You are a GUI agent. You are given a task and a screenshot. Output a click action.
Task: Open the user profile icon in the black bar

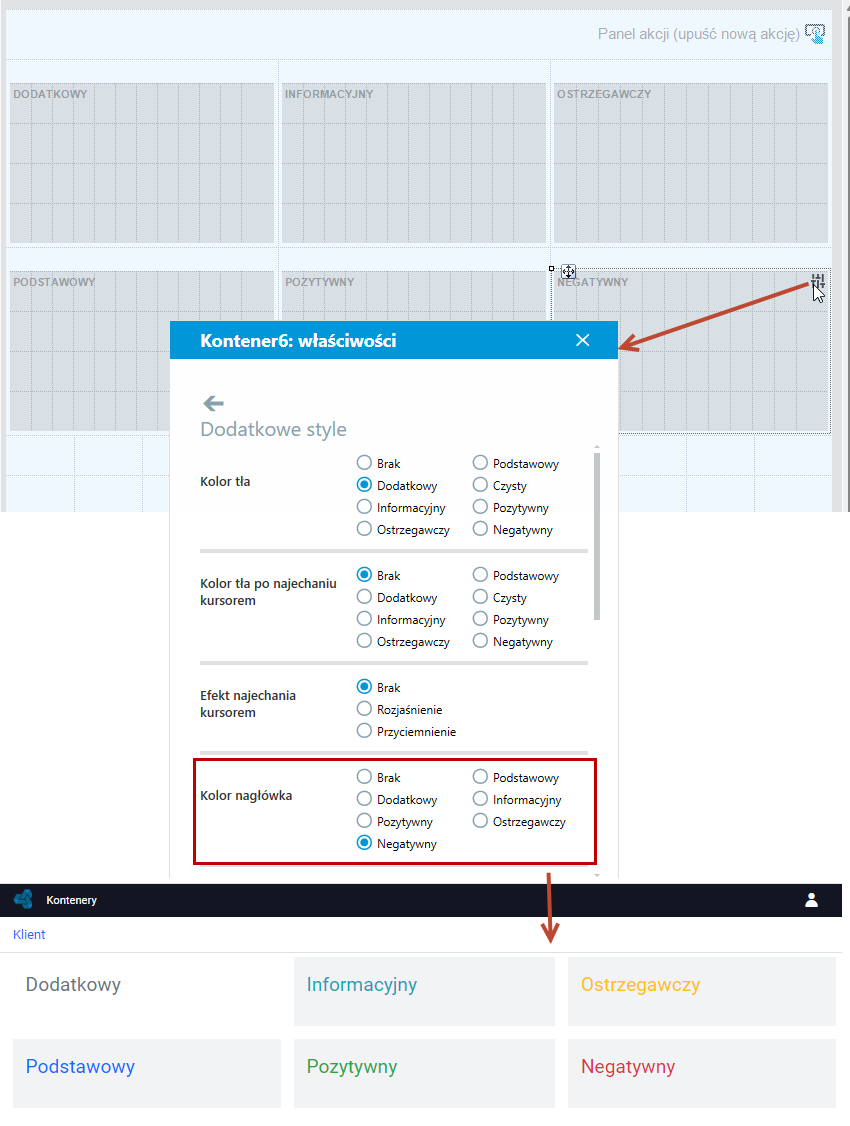[811, 900]
